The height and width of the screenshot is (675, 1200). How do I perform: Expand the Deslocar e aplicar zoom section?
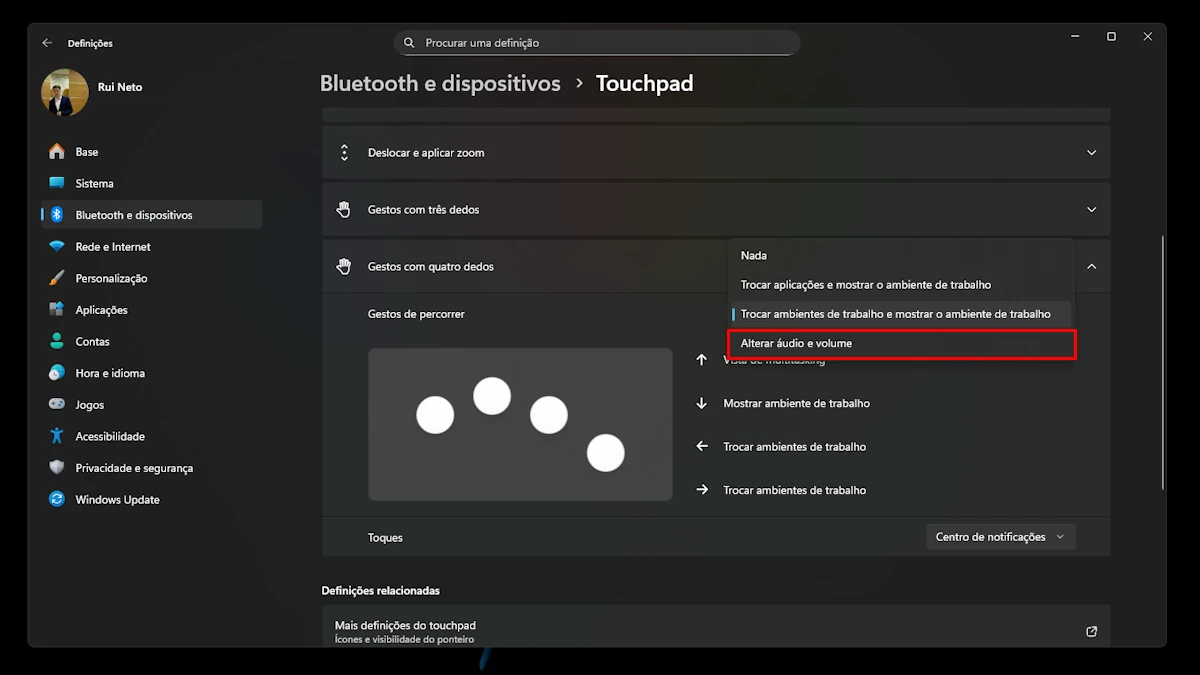coord(1091,153)
